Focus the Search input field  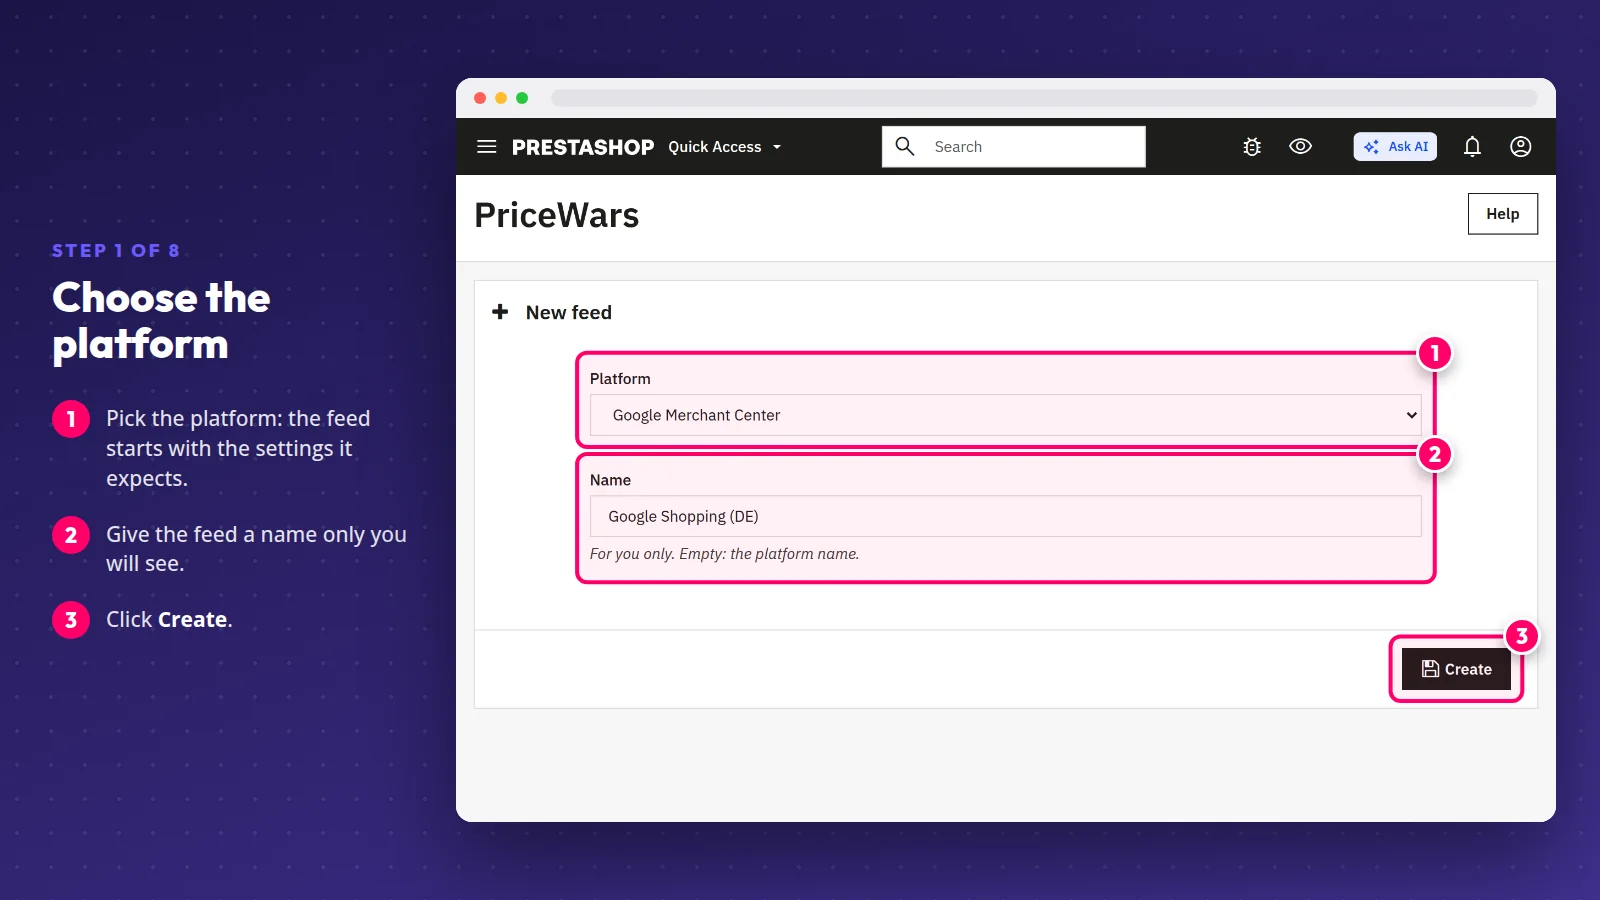point(1014,146)
